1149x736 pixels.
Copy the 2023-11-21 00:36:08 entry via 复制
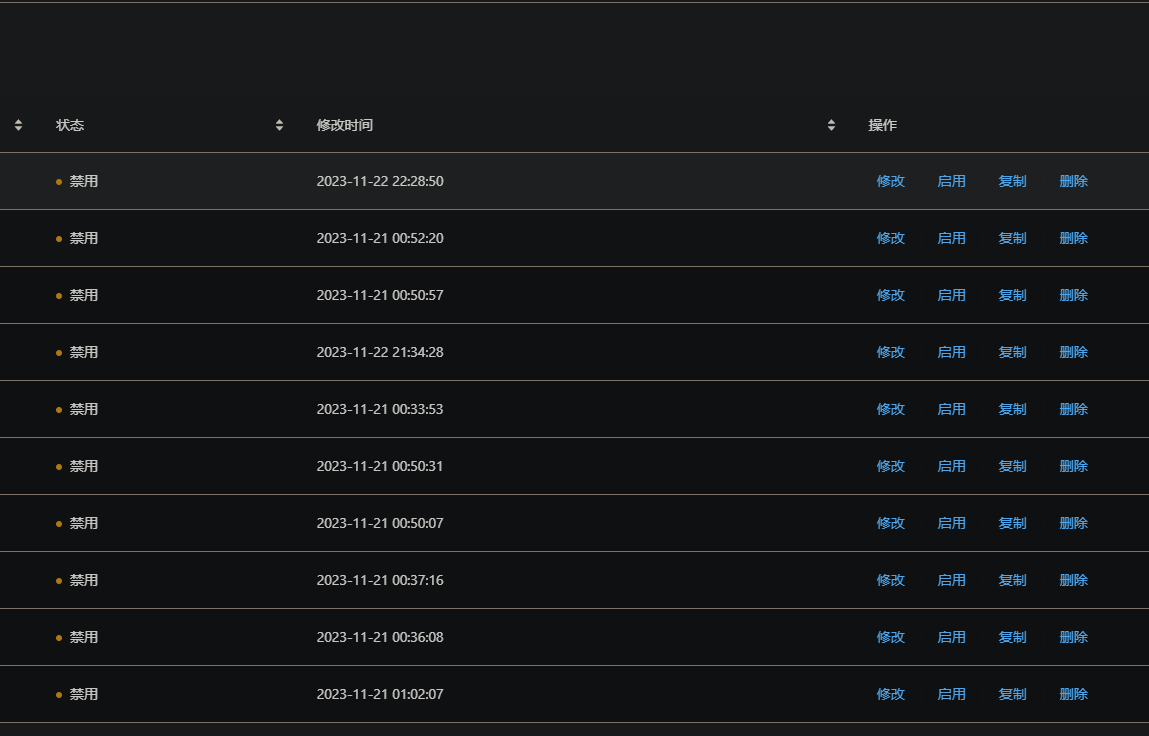1012,637
